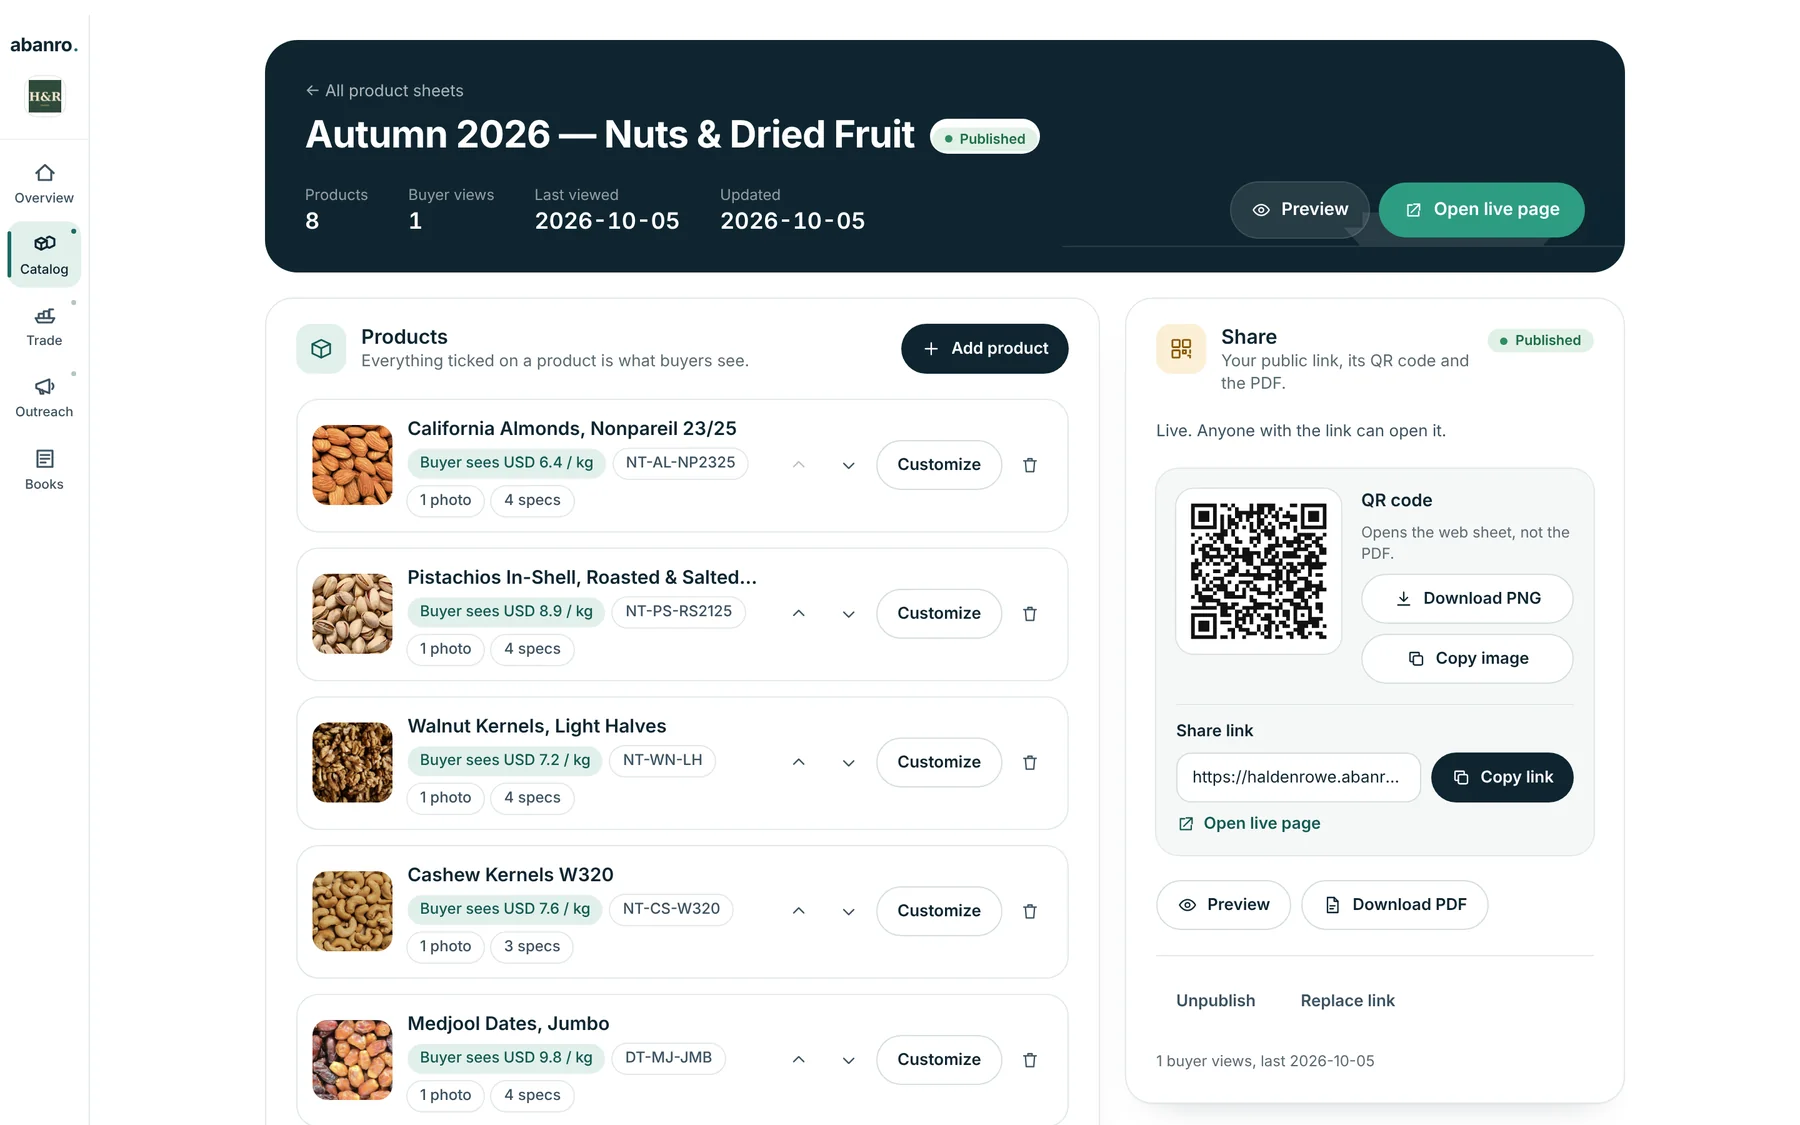Move Cashew Kernels W320 down

click(x=849, y=911)
